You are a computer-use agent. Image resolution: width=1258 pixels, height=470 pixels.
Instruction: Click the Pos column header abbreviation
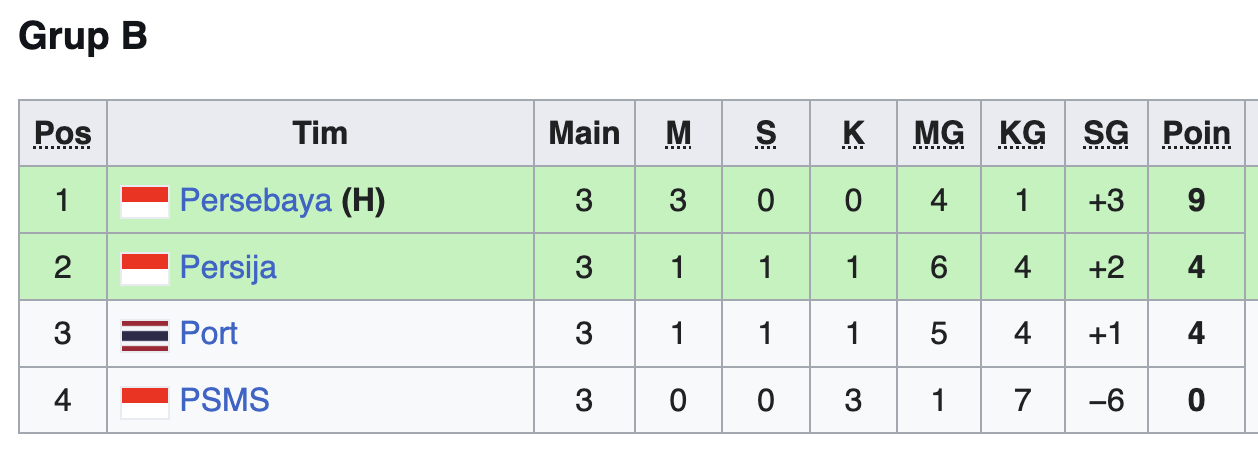pyautogui.click(x=63, y=133)
